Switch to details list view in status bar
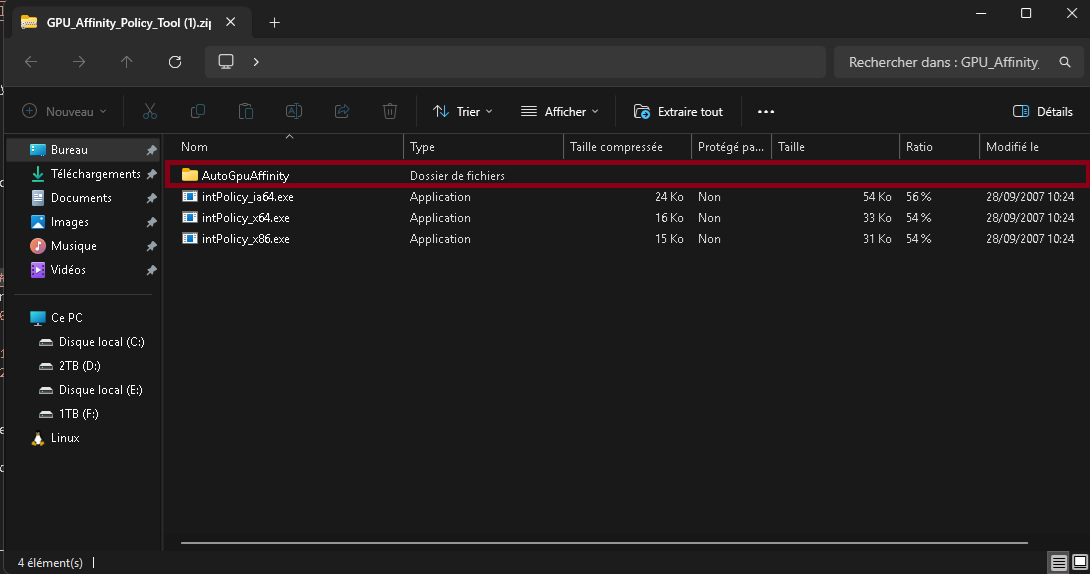1090x574 pixels. pyautogui.click(x=1059, y=562)
